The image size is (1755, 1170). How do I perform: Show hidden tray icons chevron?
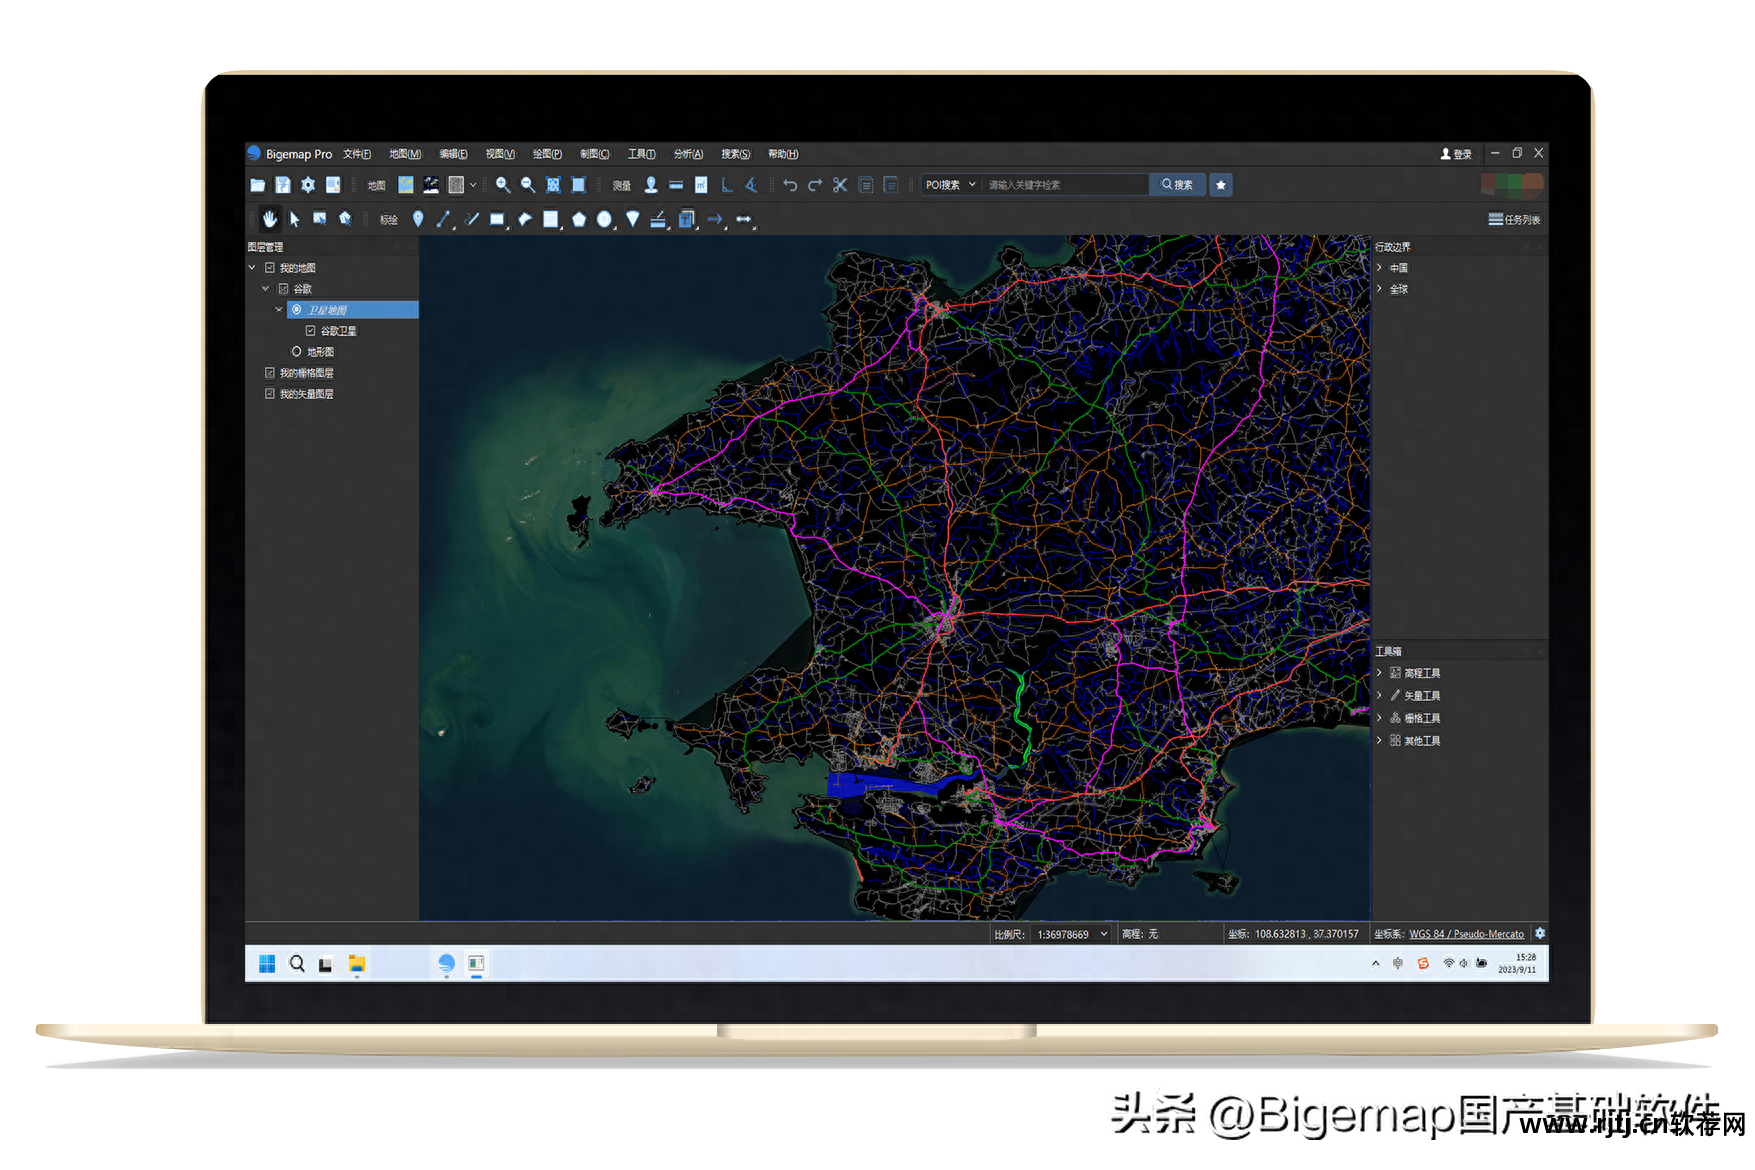[1376, 964]
